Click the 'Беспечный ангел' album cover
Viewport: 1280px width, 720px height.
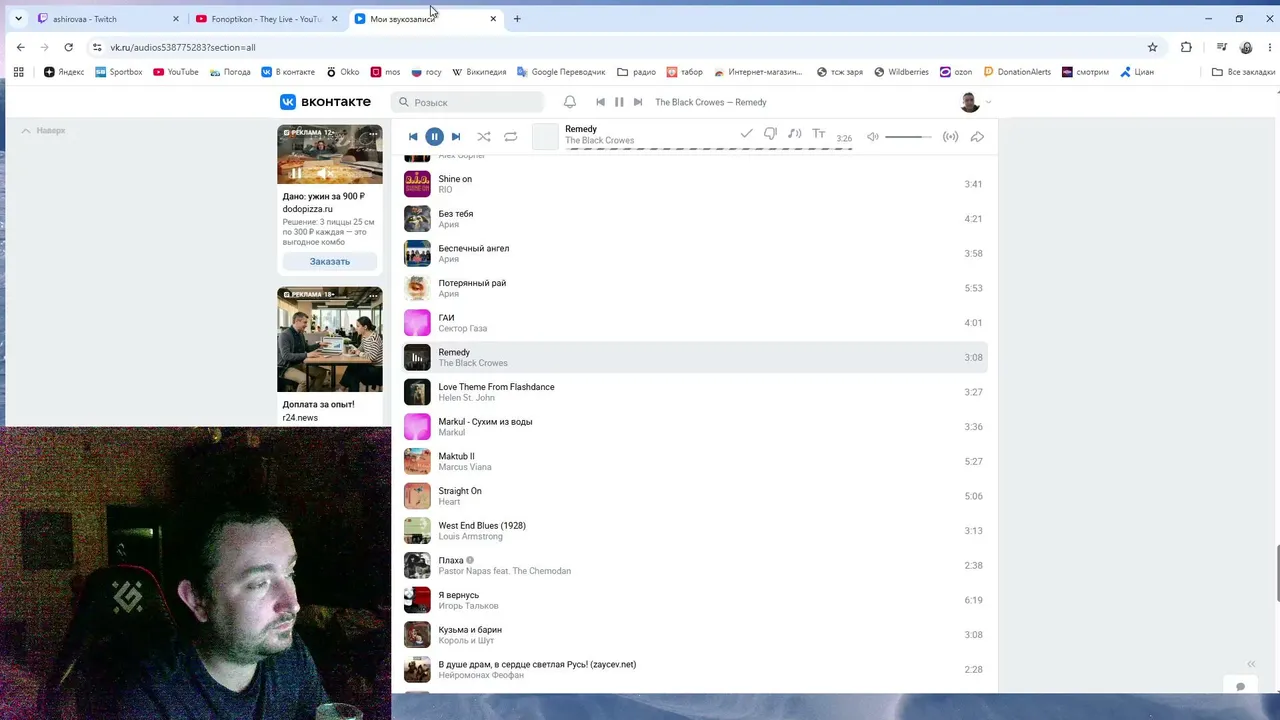(x=417, y=253)
